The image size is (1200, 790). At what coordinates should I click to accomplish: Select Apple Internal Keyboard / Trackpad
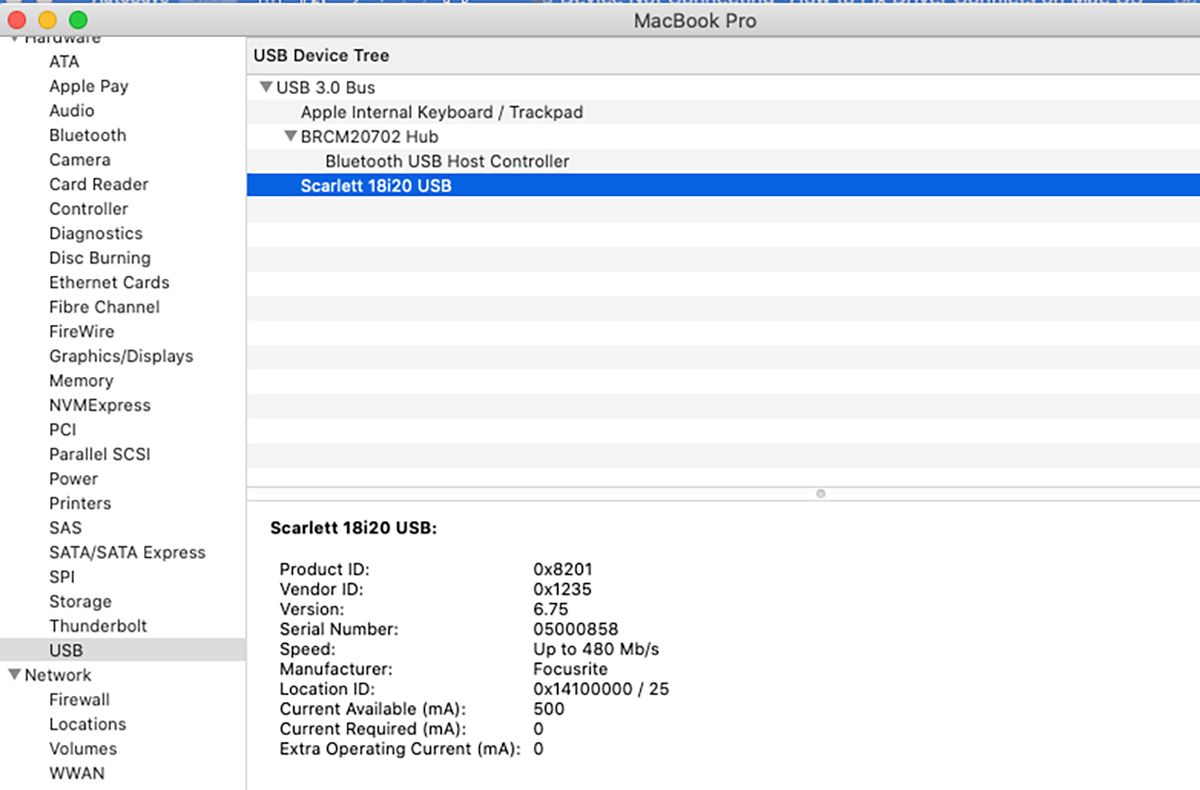[440, 112]
